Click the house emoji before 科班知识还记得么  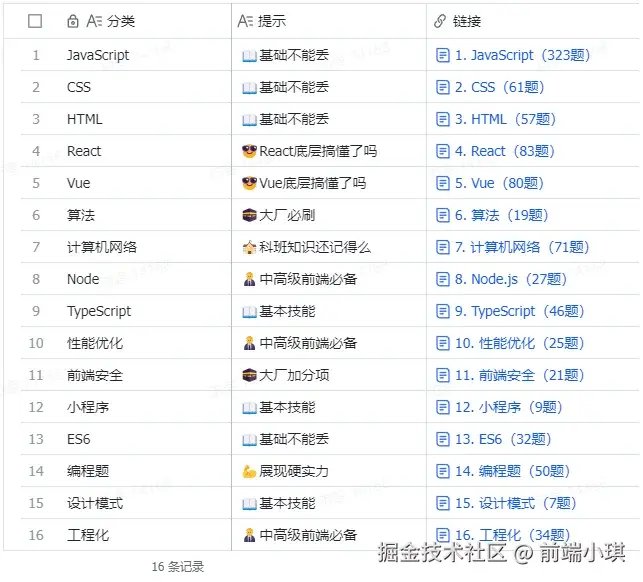click(x=249, y=247)
